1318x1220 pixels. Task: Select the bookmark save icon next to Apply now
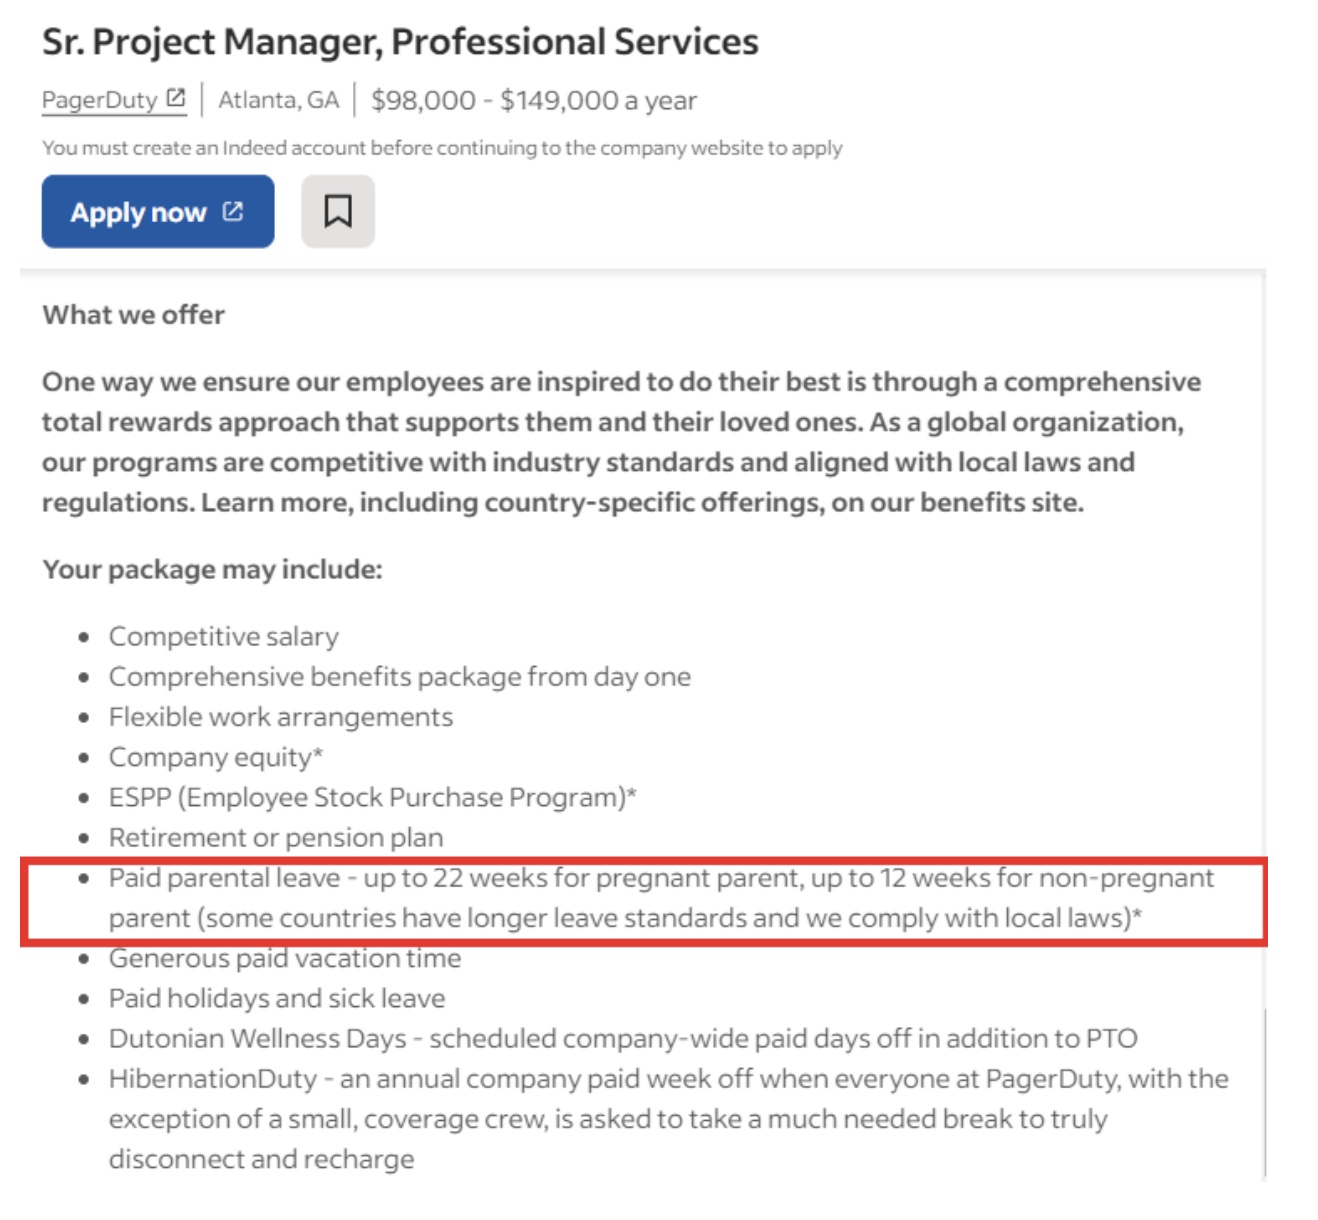point(339,211)
